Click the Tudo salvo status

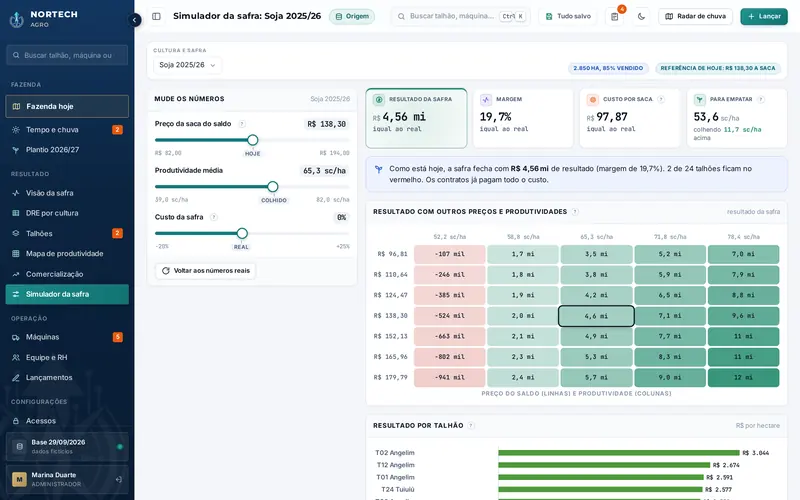[x=568, y=16]
